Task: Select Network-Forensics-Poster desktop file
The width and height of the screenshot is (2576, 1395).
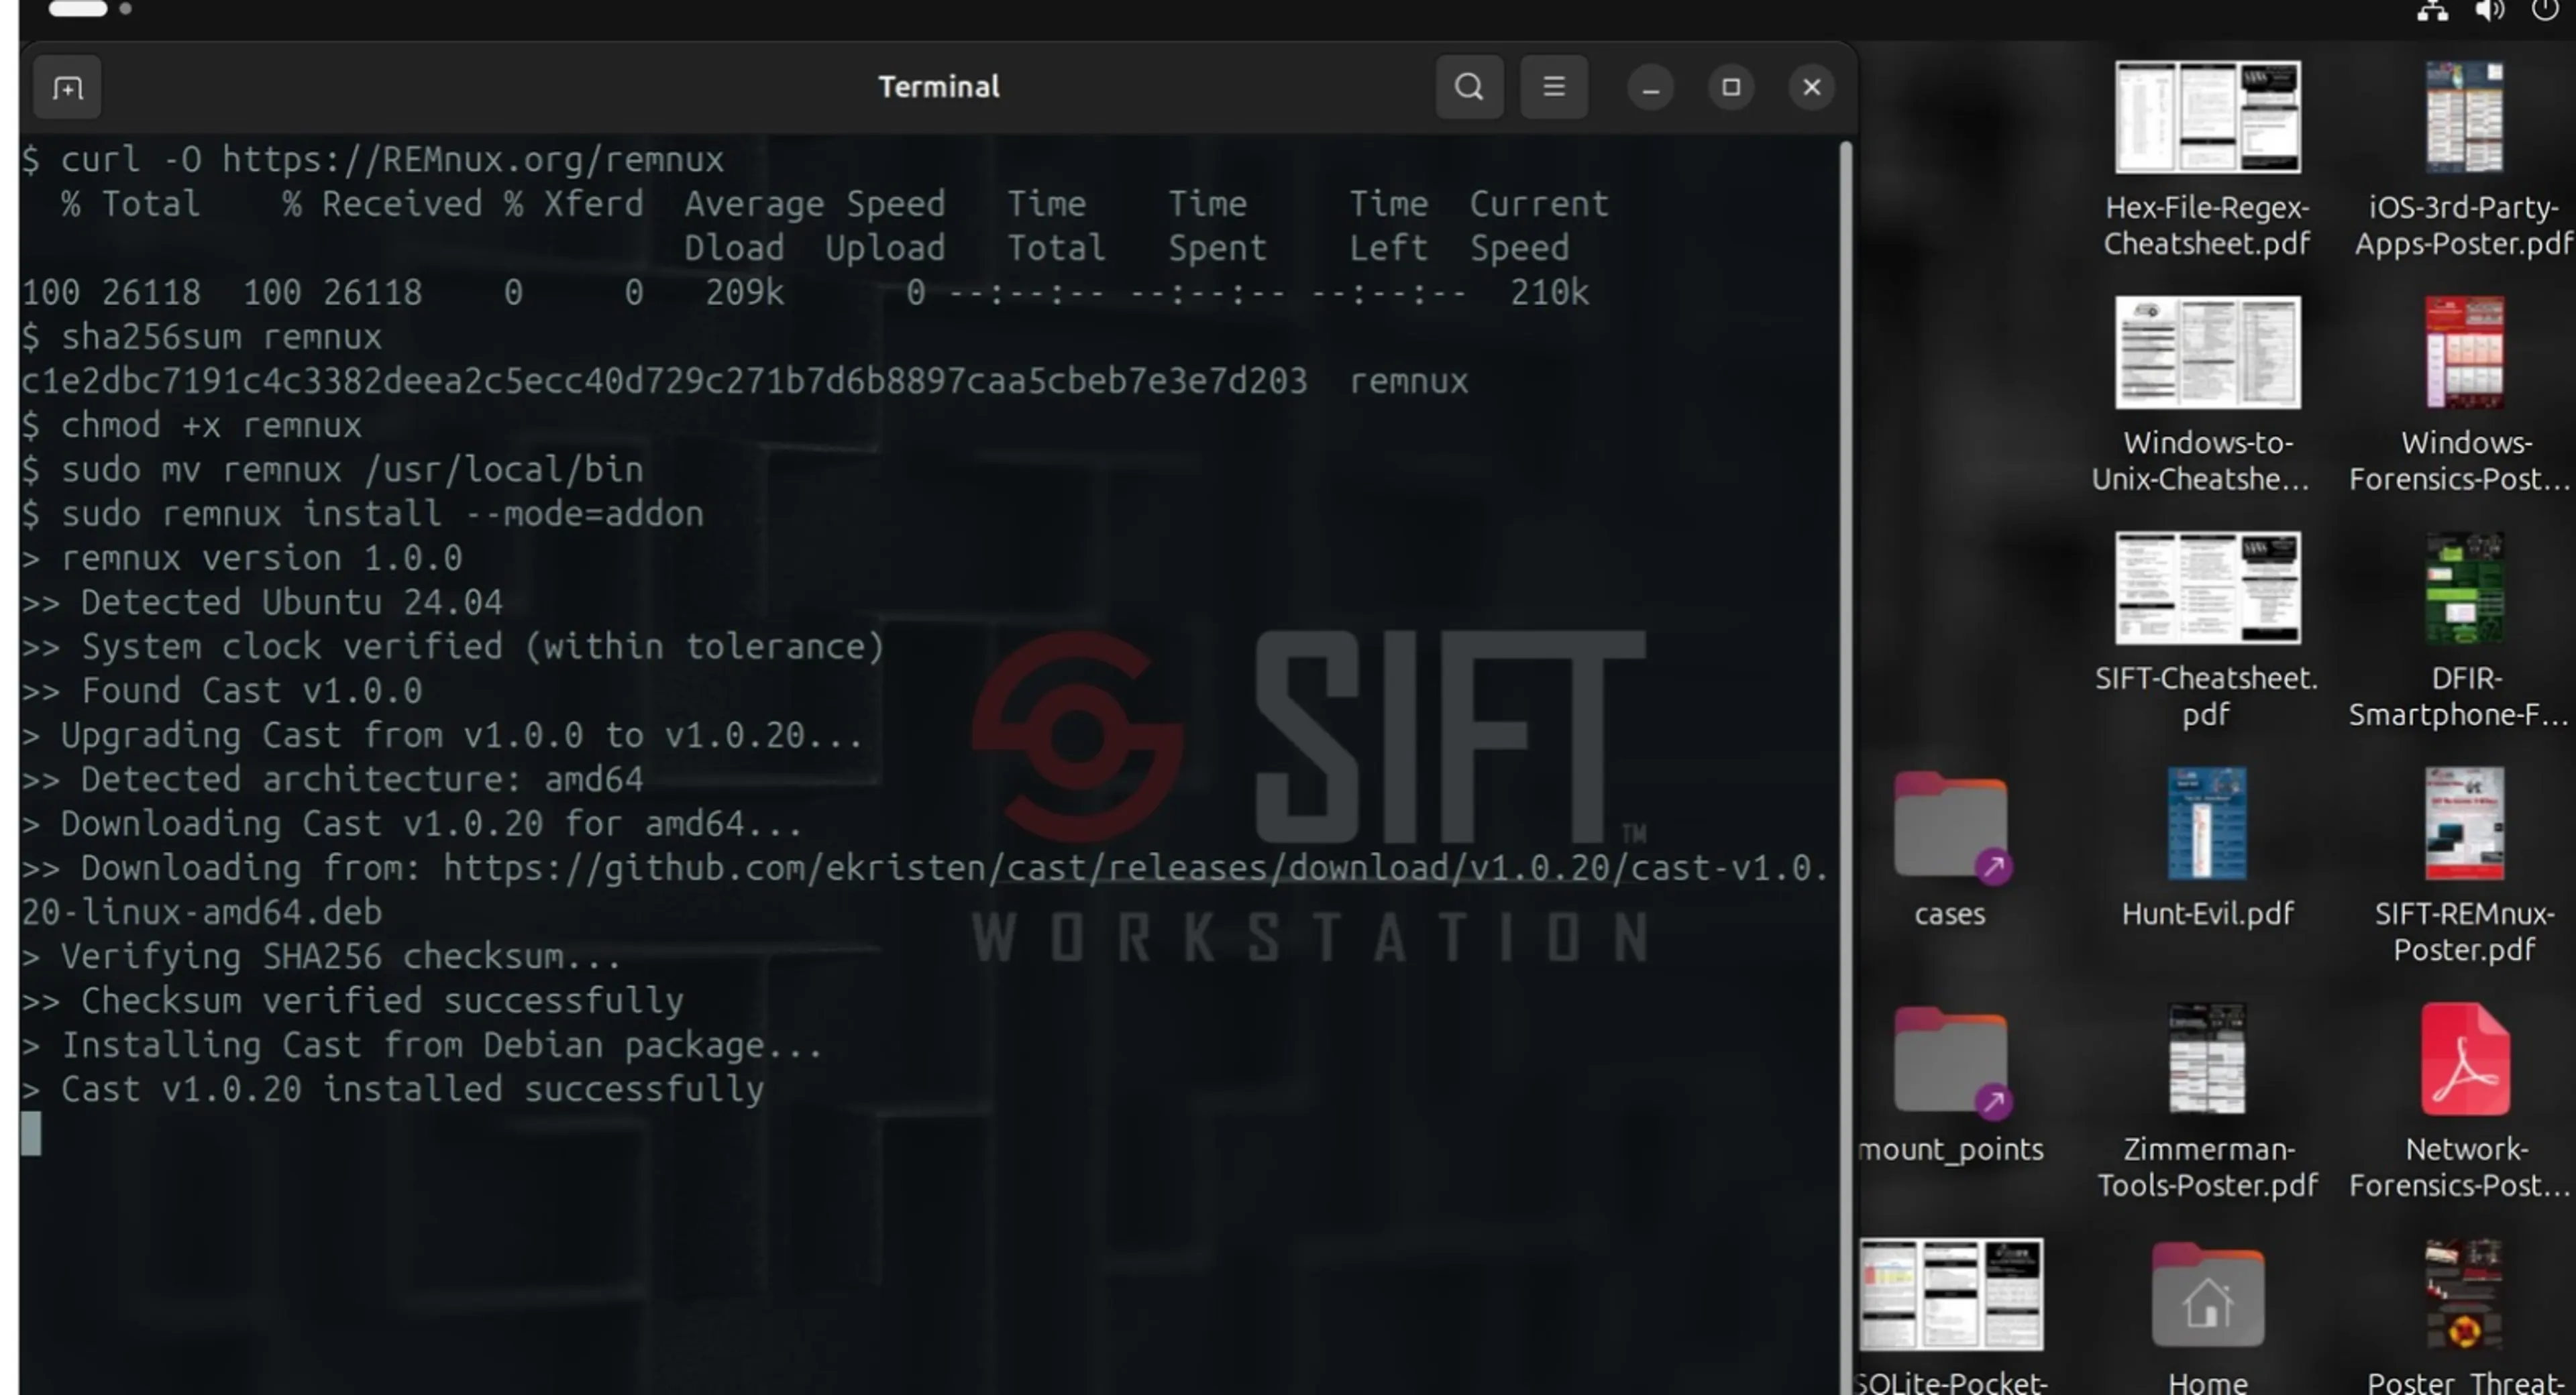Action: [2463, 1102]
